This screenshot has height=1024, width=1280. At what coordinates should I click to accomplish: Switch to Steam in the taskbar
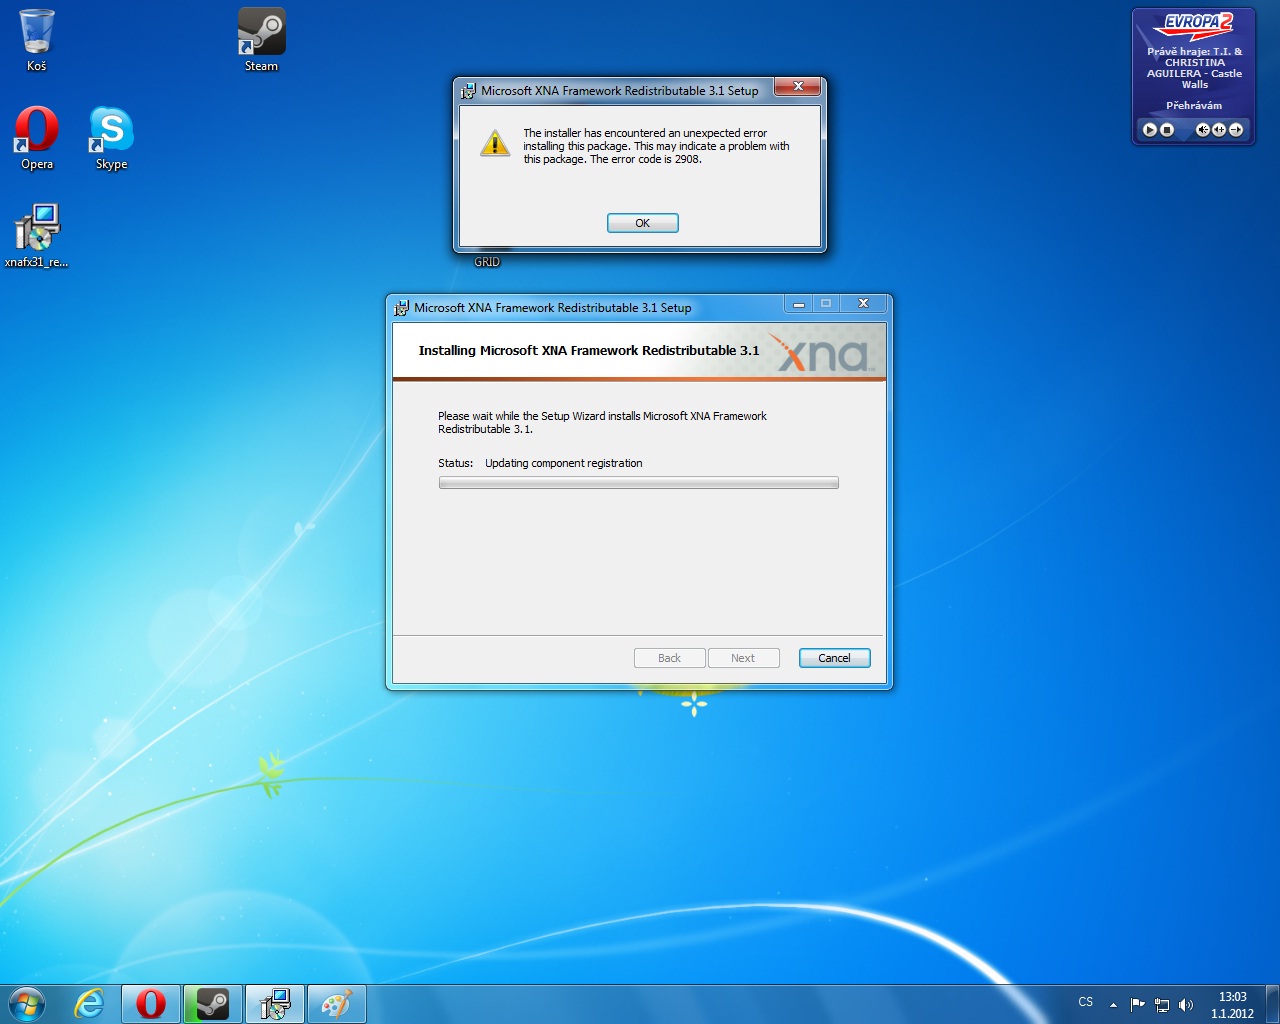(x=212, y=1003)
